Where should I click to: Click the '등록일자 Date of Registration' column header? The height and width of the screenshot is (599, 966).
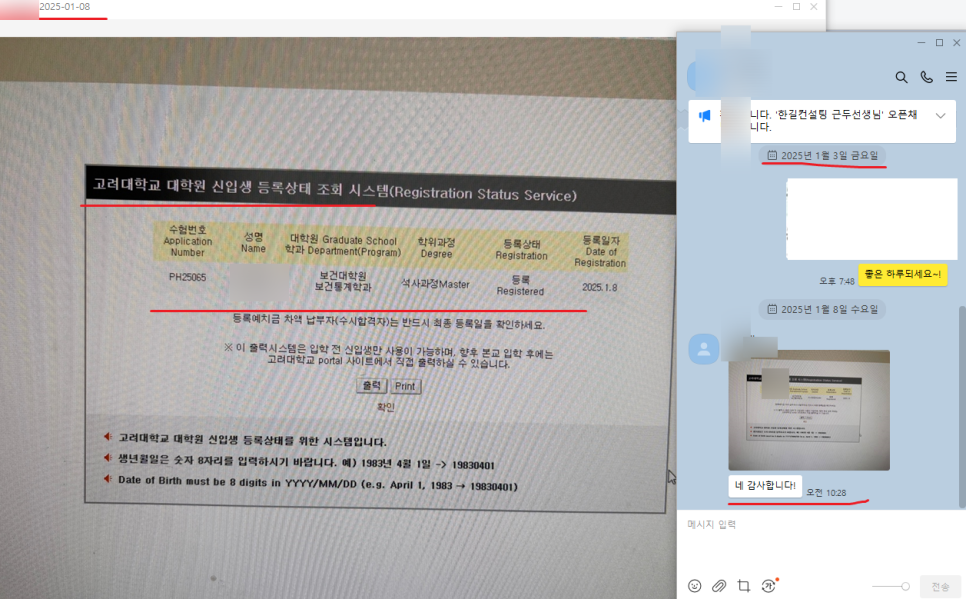coord(600,251)
